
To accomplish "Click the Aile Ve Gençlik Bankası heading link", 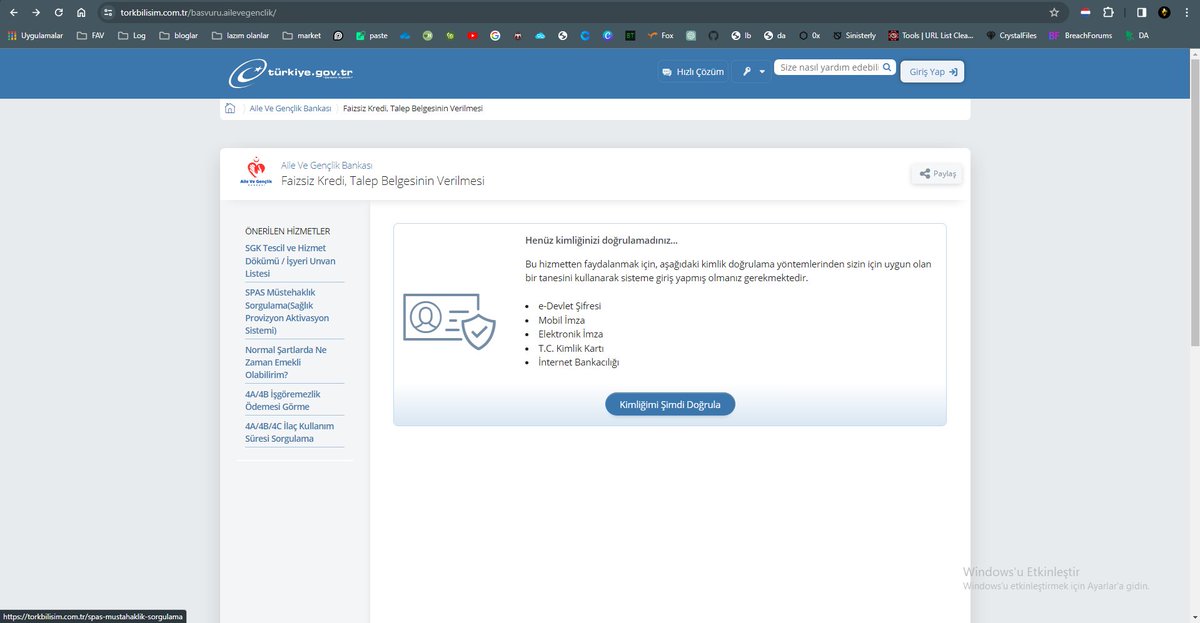I will (327, 165).
